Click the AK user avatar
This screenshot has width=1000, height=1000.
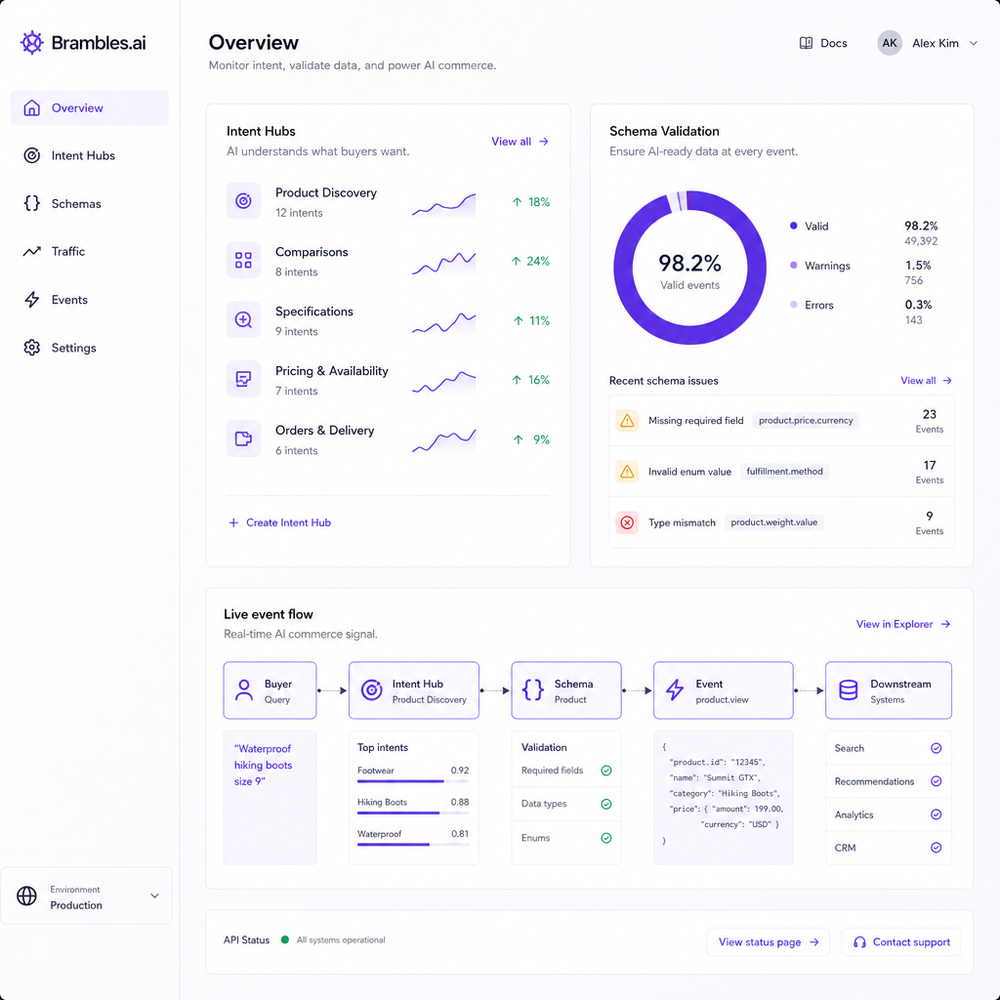(889, 43)
